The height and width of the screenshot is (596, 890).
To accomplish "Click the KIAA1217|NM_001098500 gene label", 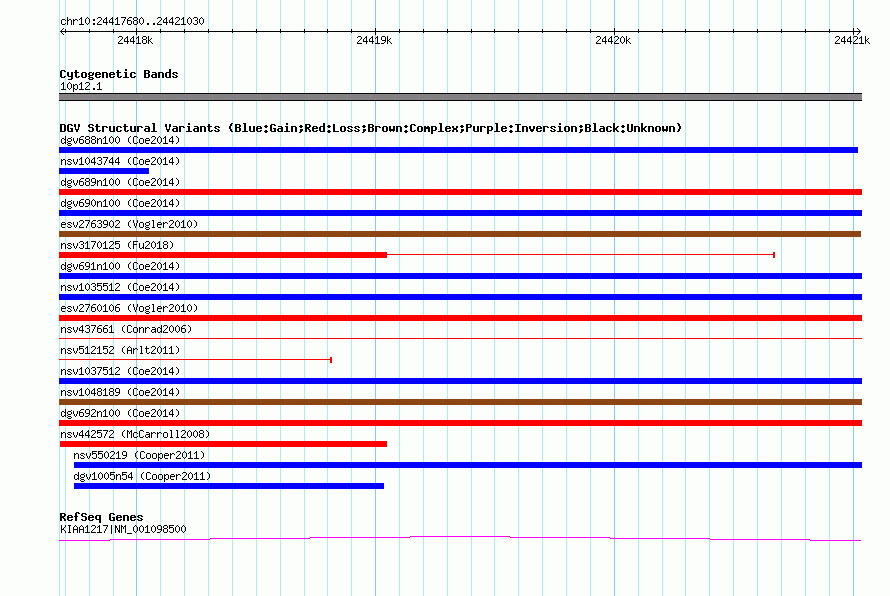I will point(123,529).
